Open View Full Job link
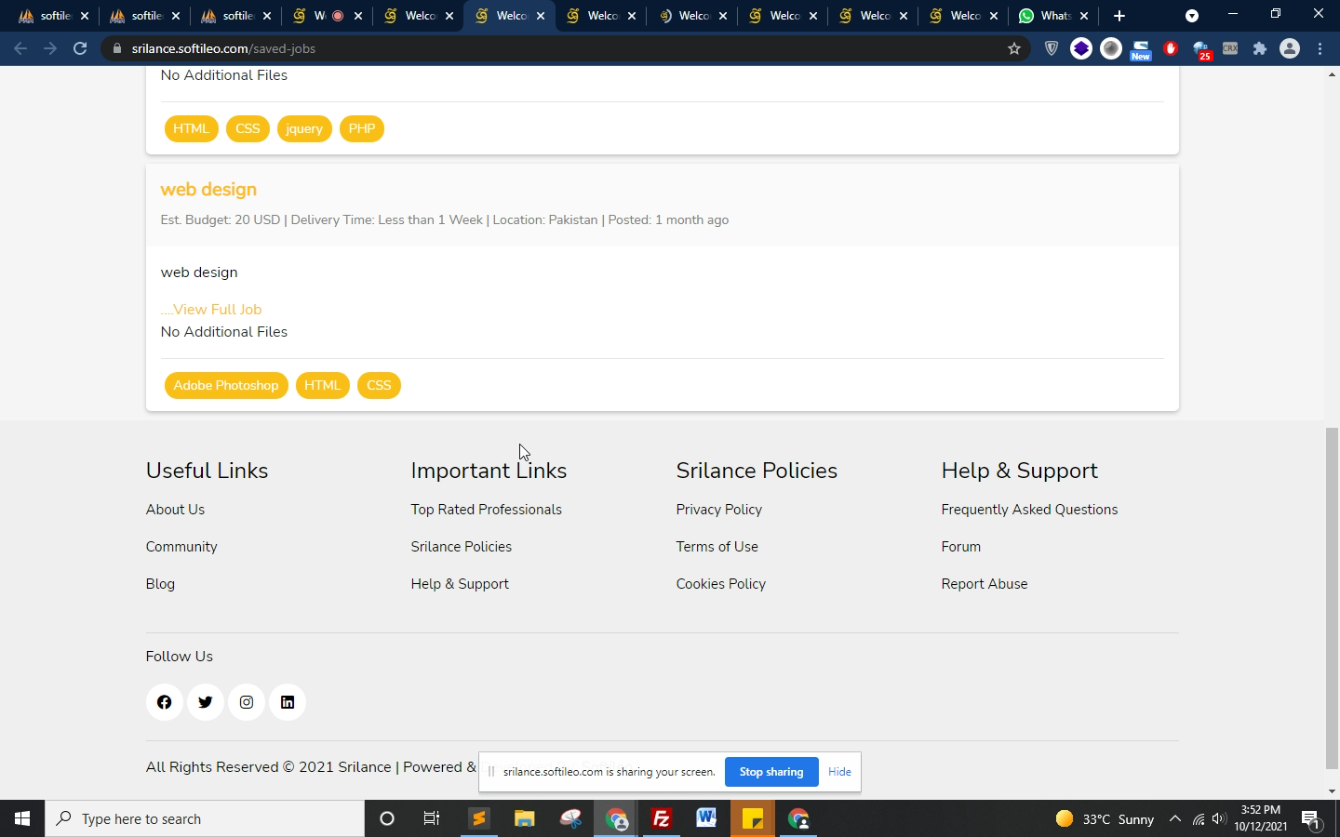Screen dimensions: 1340x837 [211, 309]
